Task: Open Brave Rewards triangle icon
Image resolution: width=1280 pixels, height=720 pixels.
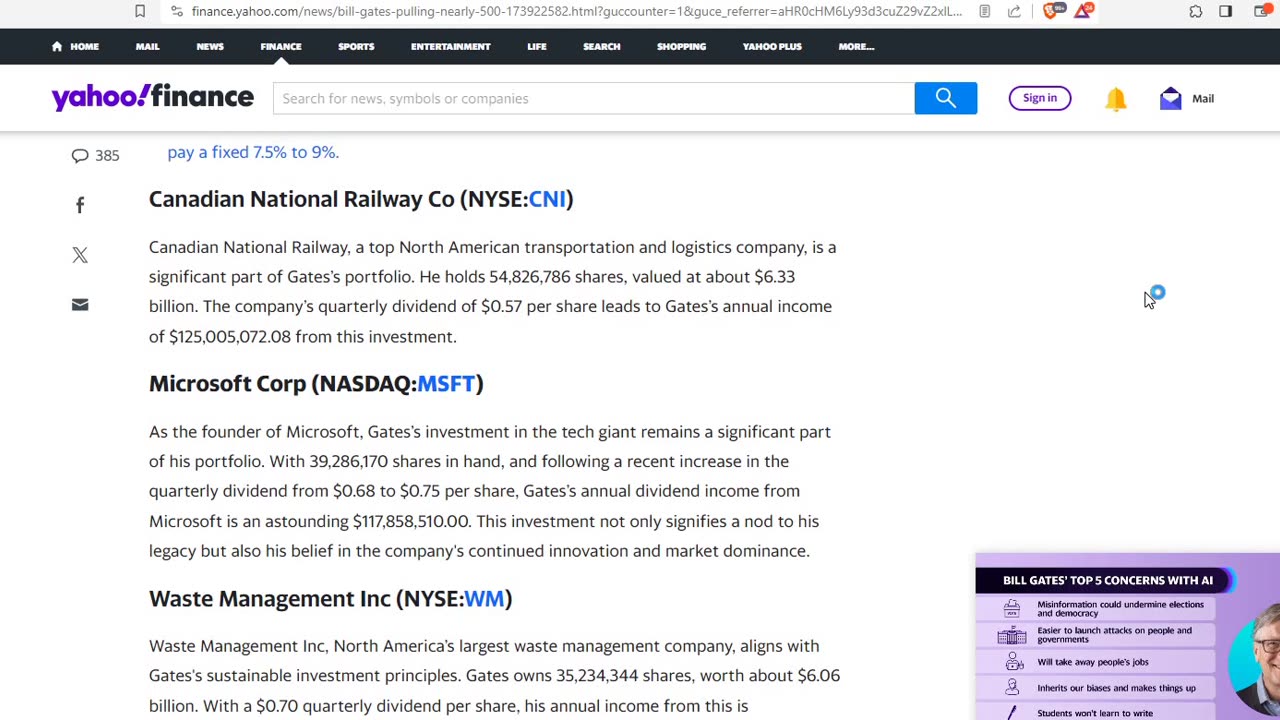Action: (1084, 11)
